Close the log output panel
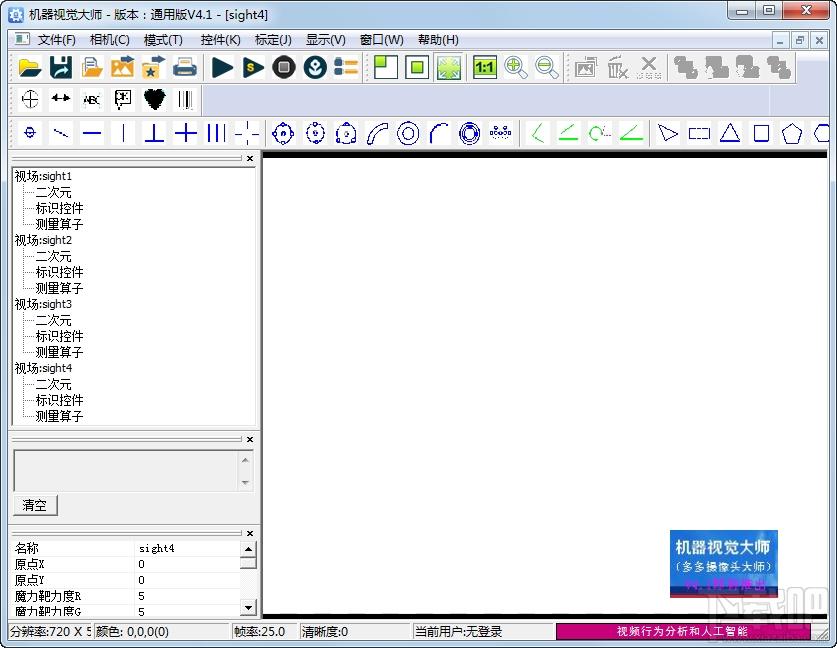This screenshot has height=648, width=837. [x=250, y=439]
